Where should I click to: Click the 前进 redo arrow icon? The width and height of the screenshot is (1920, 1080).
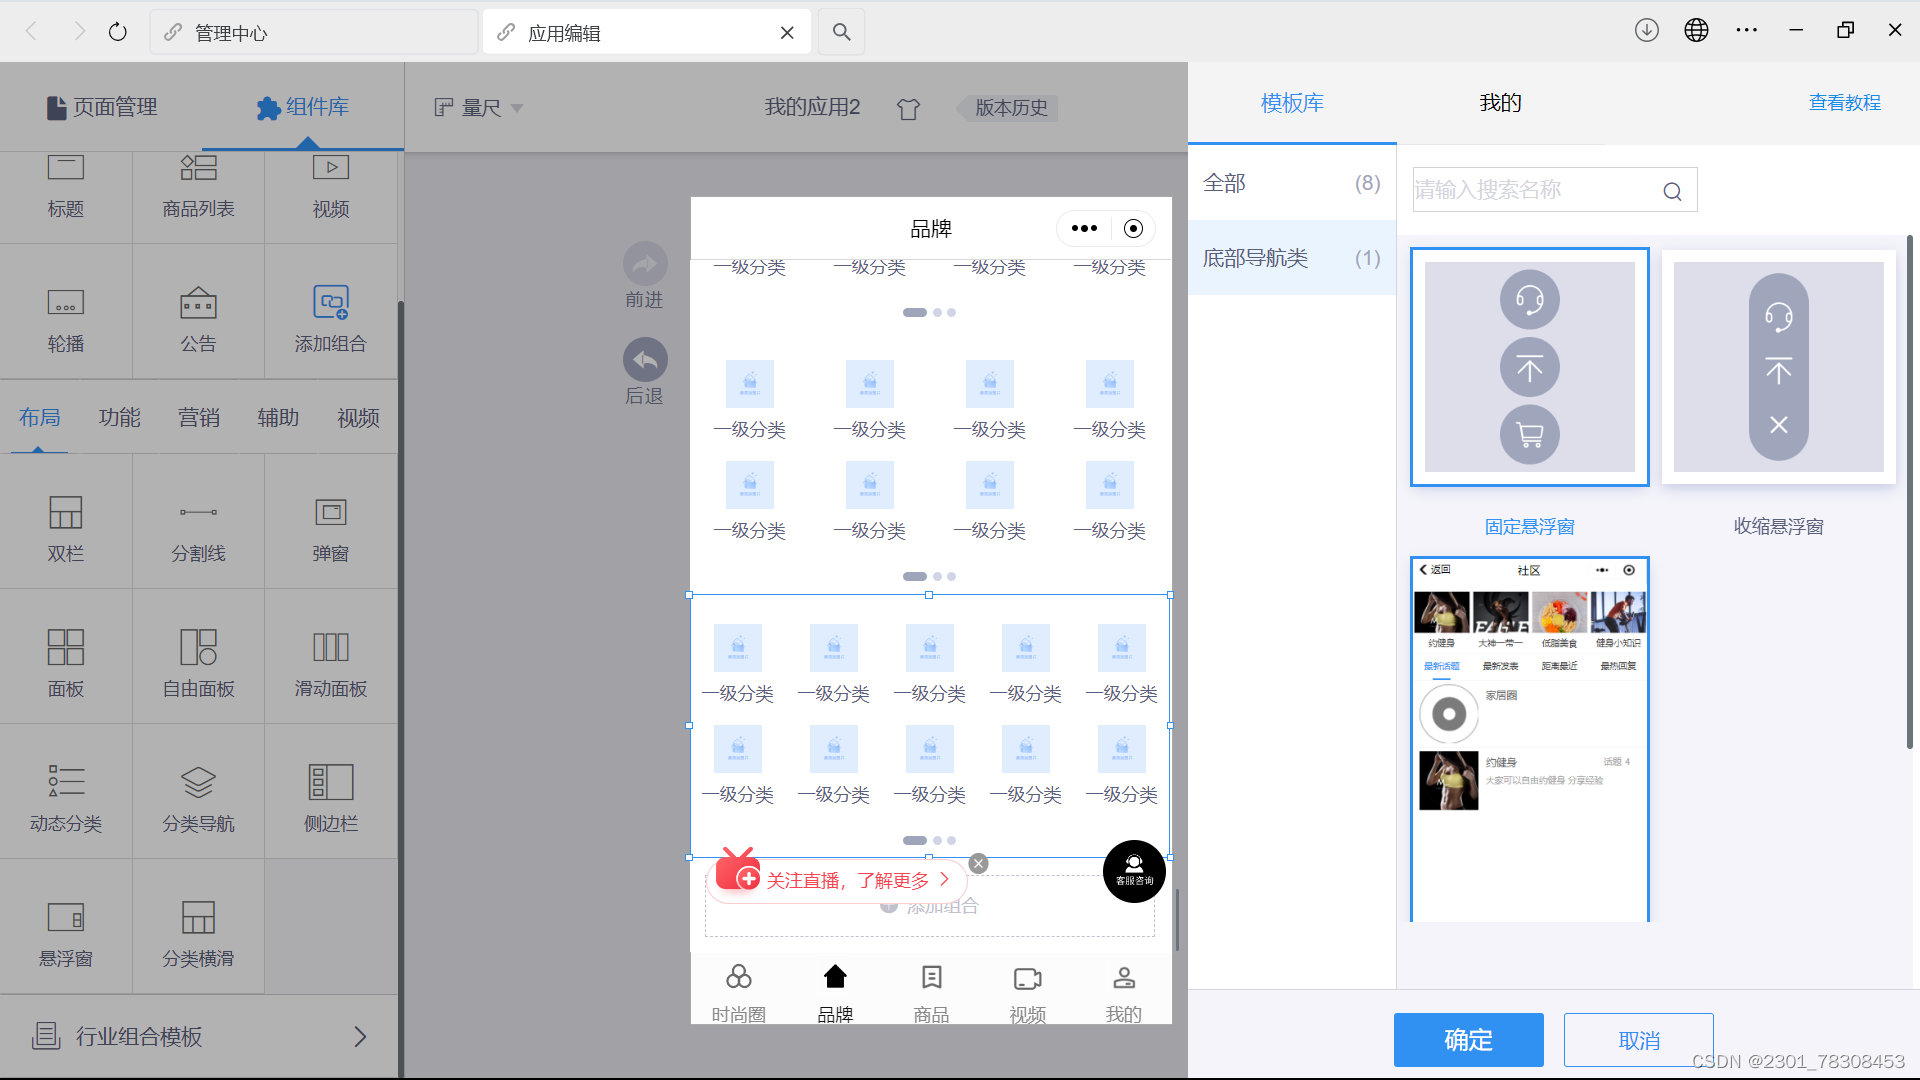(645, 264)
